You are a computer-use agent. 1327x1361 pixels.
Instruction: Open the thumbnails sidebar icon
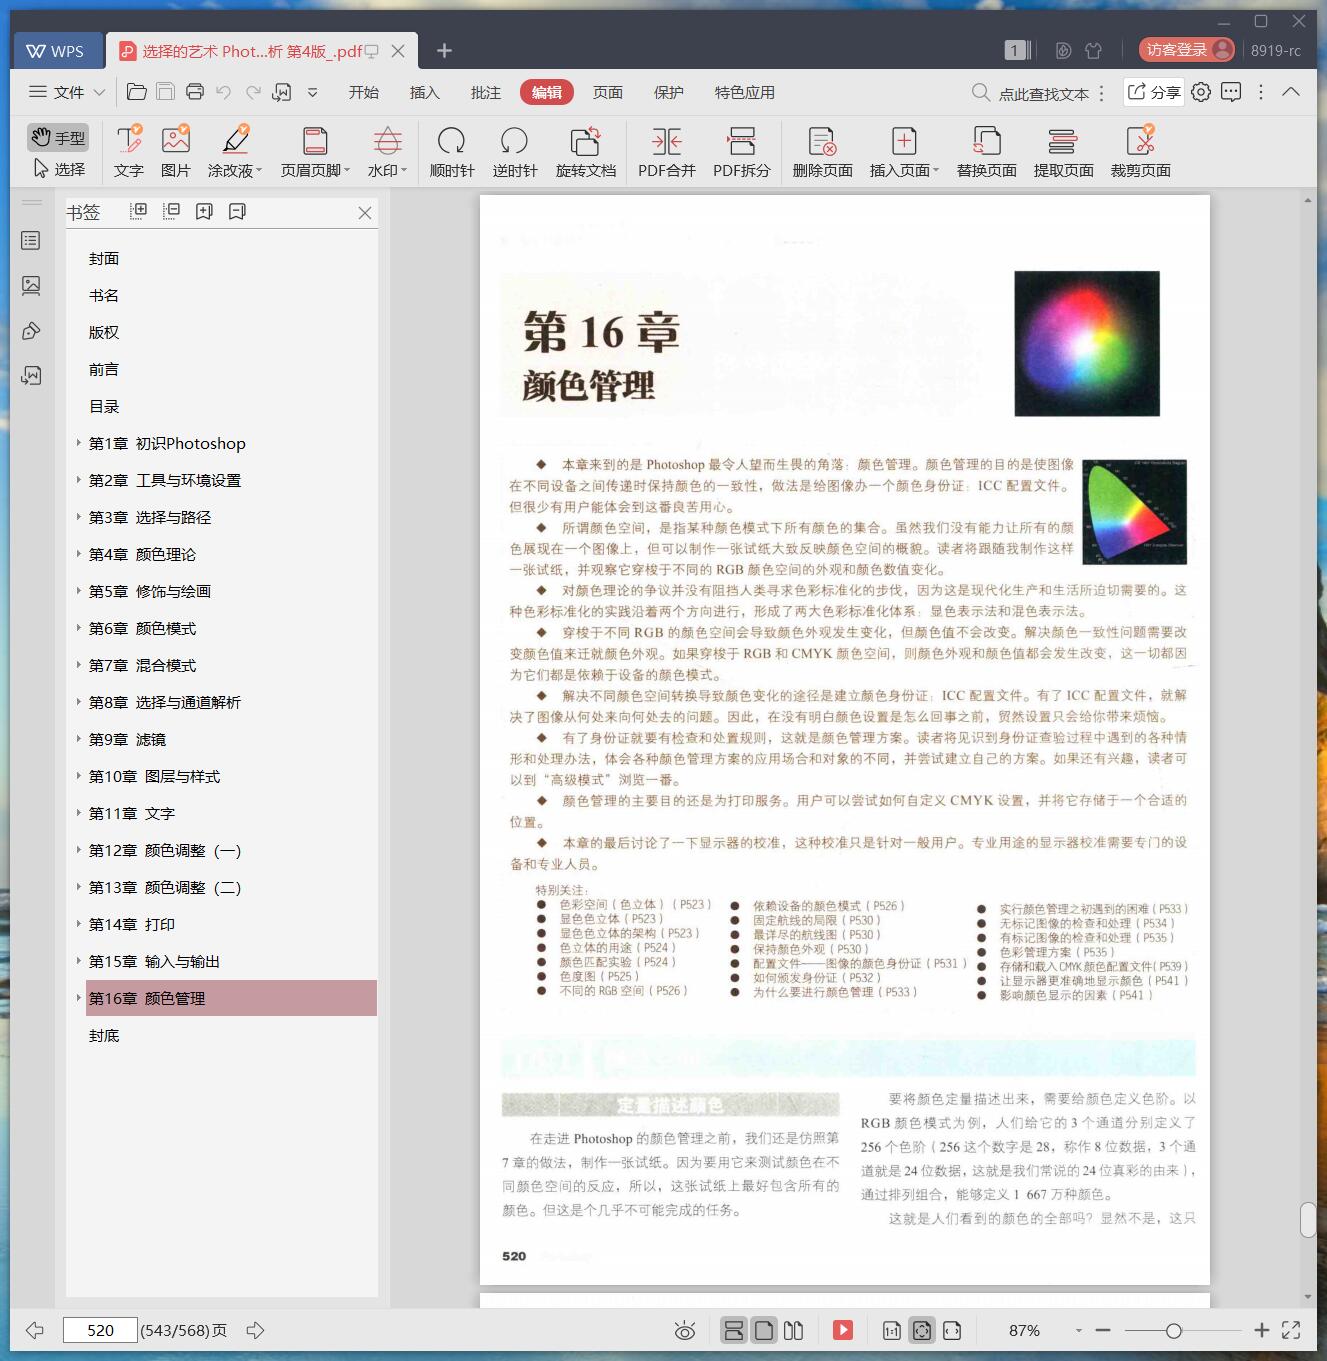[x=31, y=286]
